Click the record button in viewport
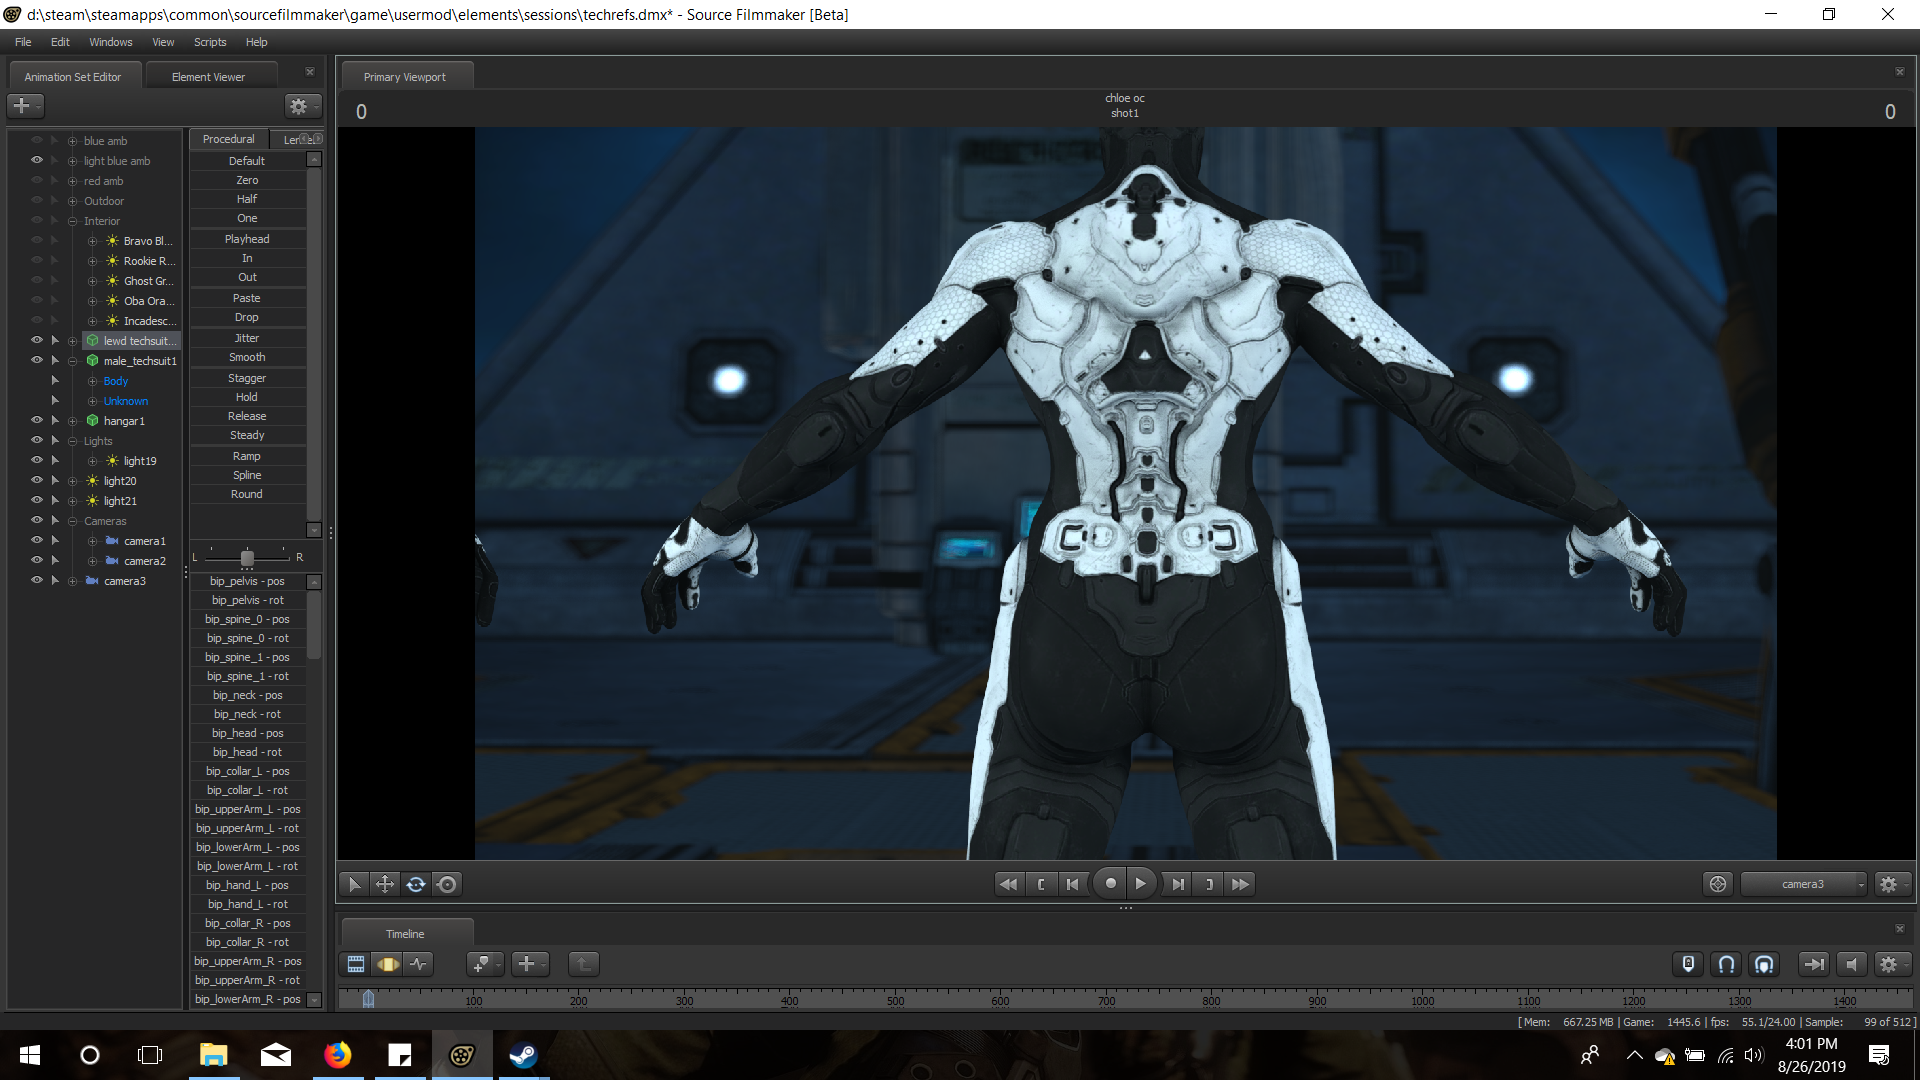 pyautogui.click(x=1110, y=884)
